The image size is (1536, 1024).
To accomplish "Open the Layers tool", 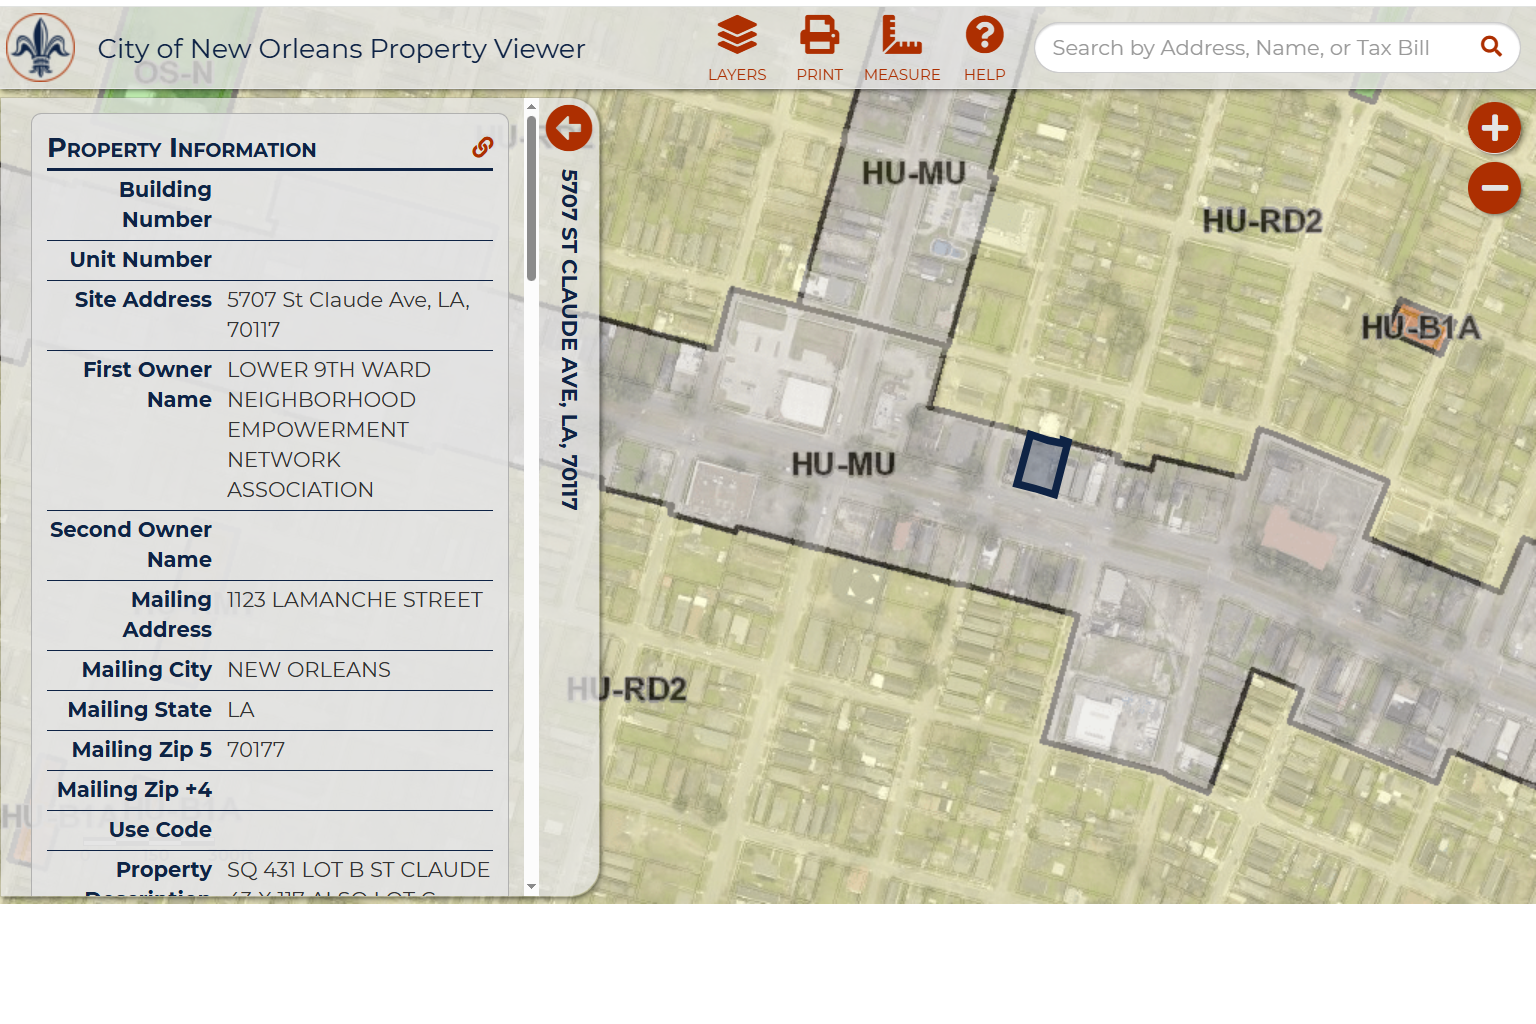I will (x=737, y=48).
